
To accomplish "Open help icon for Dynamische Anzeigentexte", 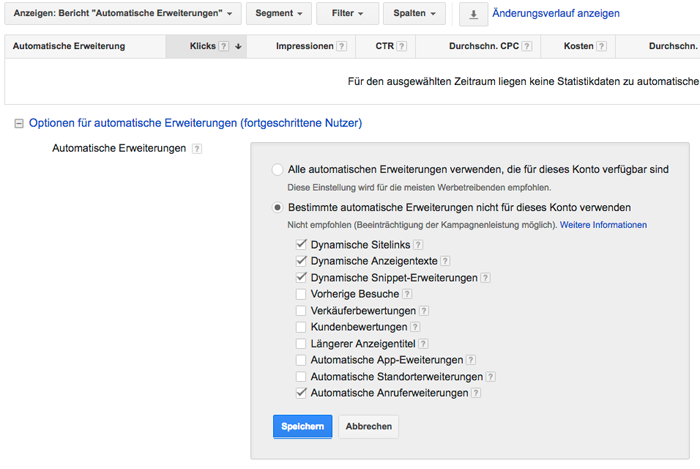I will [445, 261].
